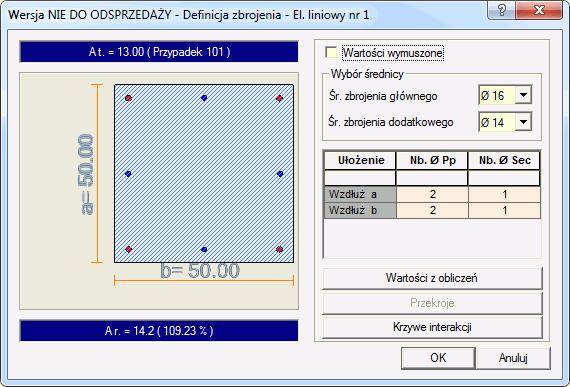Click the Ar. = 14.2 banner
The height and width of the screenshot is (387, 570).
[x=159, y=331]
